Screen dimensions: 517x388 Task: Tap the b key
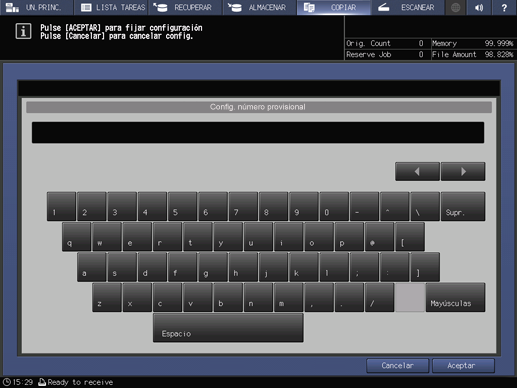pyautogui.click(x=228, y=297)
